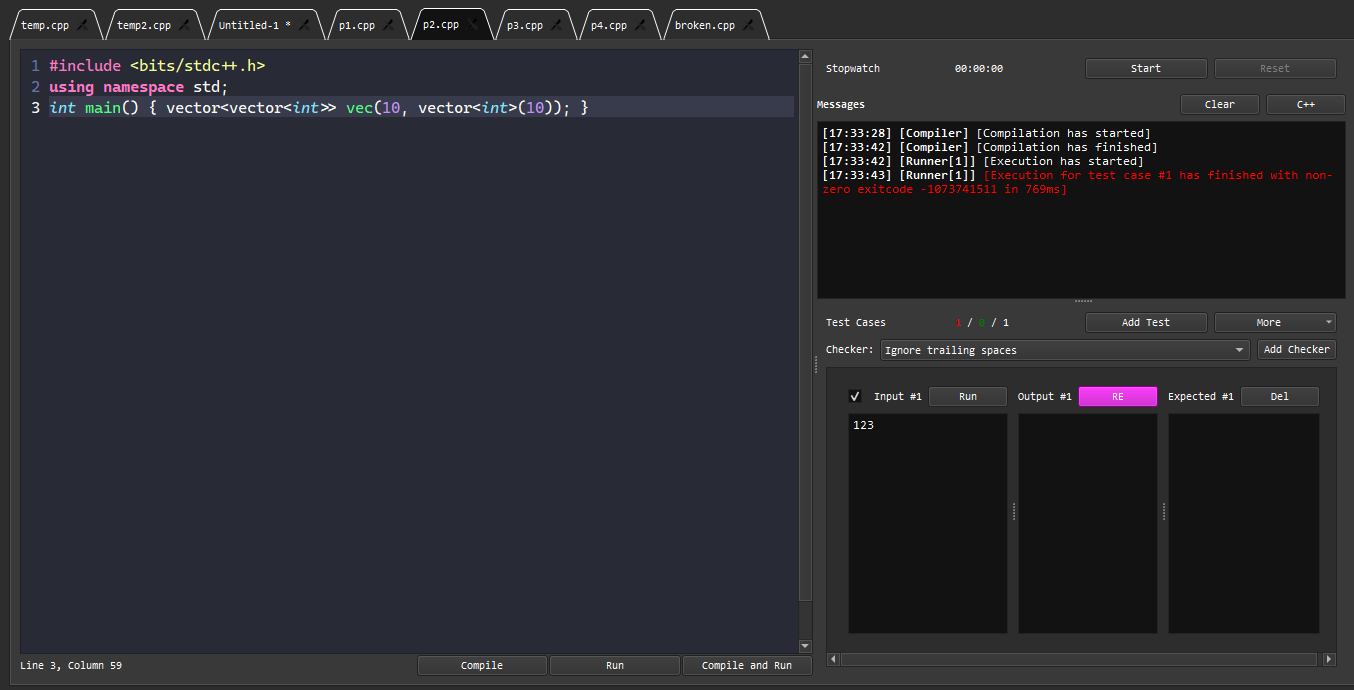The height and width of the screenshot is (690, 1354).
Task: Click the pencil icon on p2.cpp tab
Action: click(x=471, y=25)
